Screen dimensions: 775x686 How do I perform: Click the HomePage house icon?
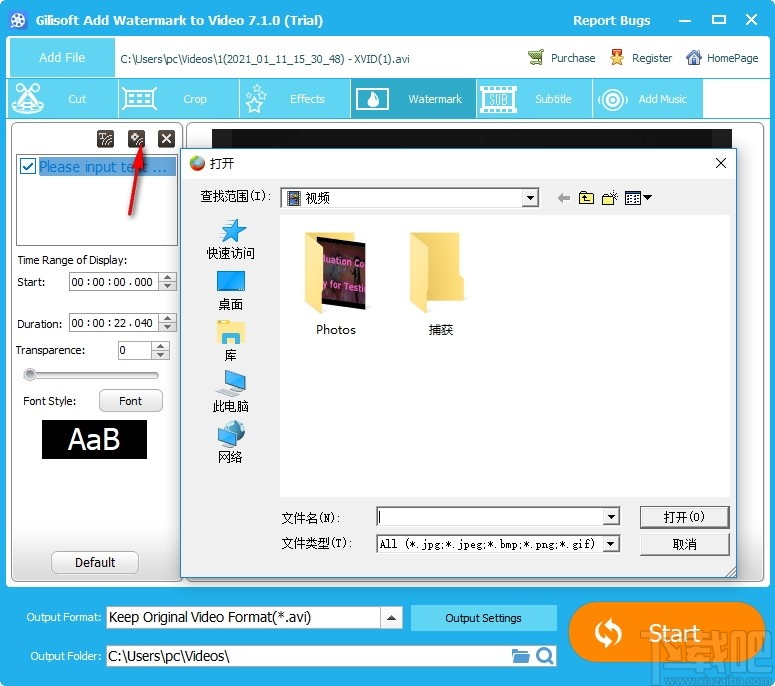(693, 58)
